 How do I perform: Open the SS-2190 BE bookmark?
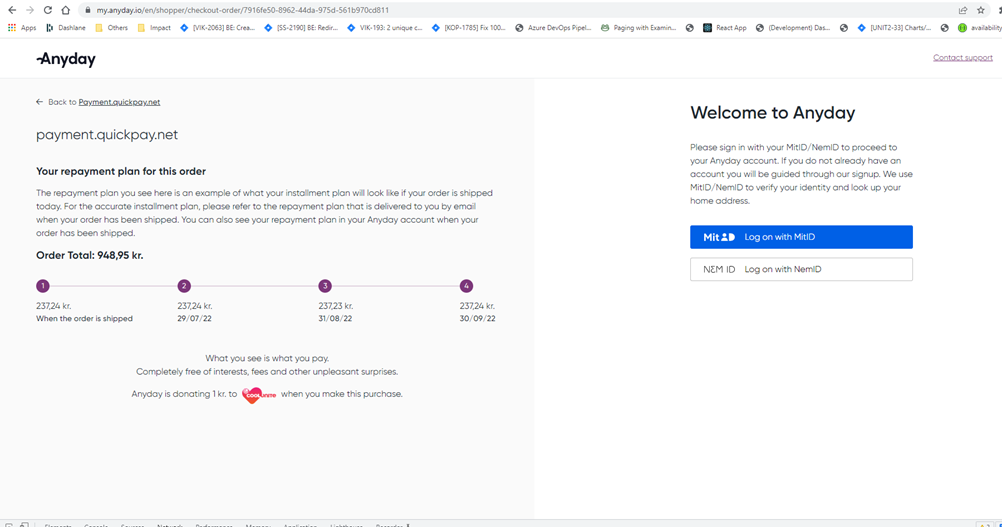[301, 28]
